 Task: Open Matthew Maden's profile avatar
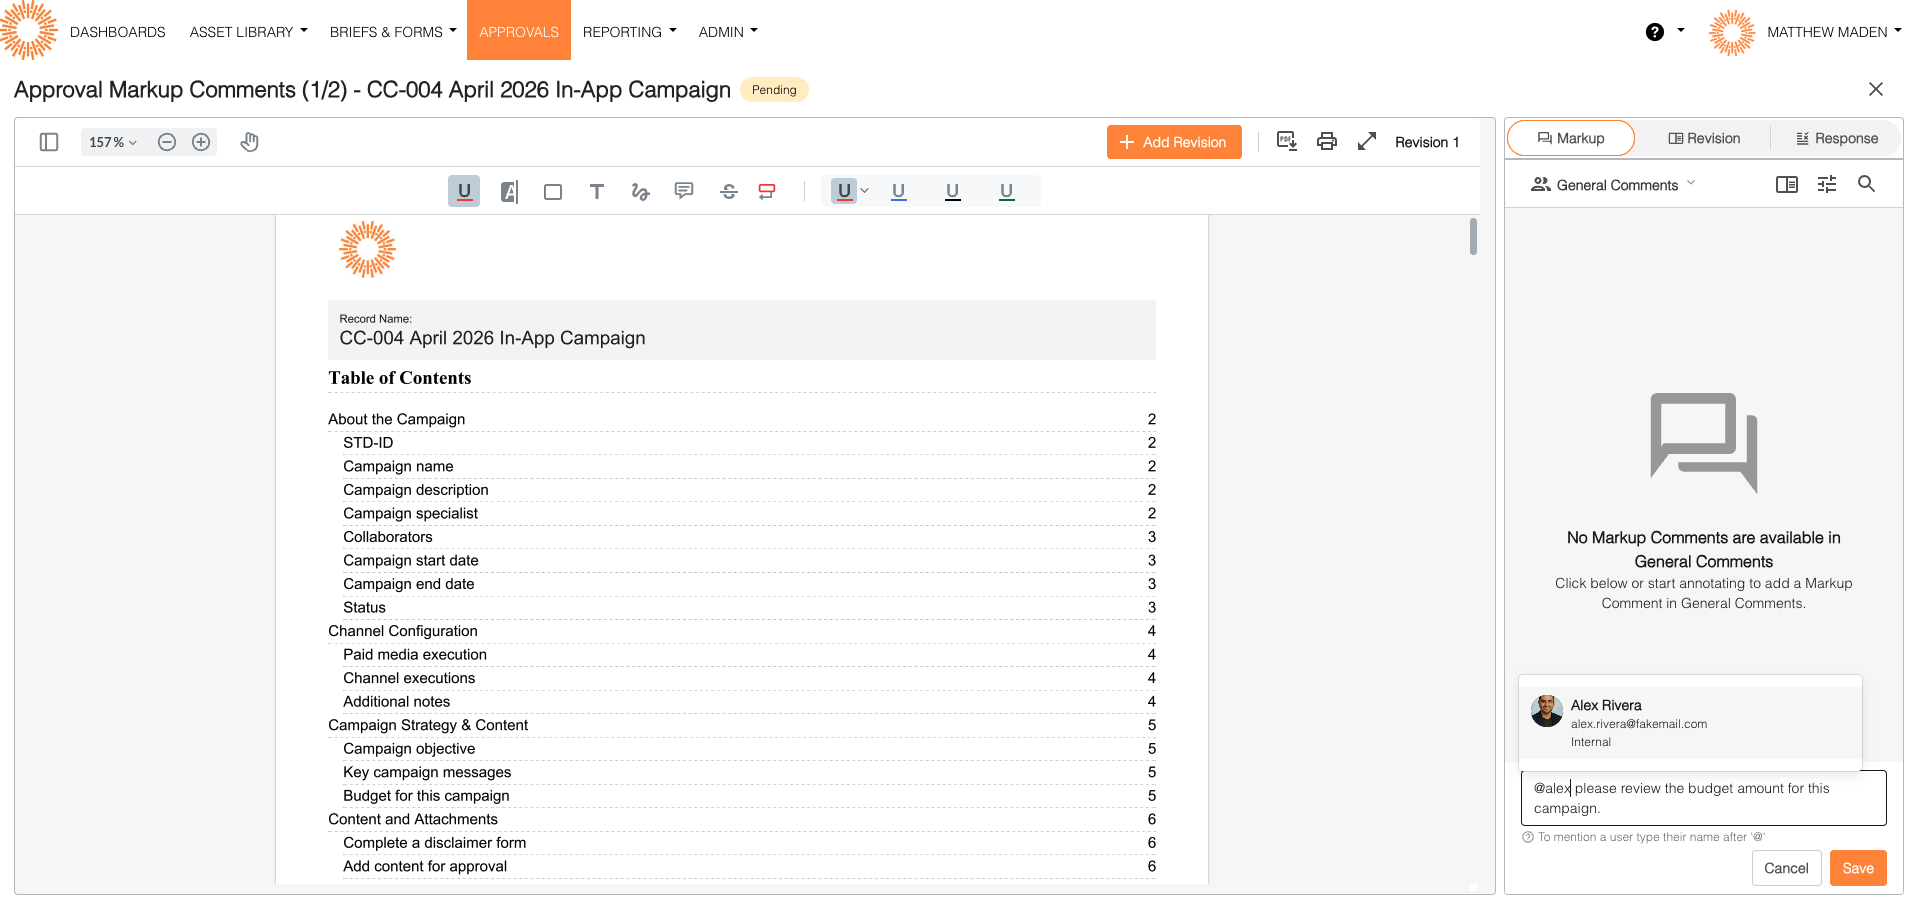1732,32
